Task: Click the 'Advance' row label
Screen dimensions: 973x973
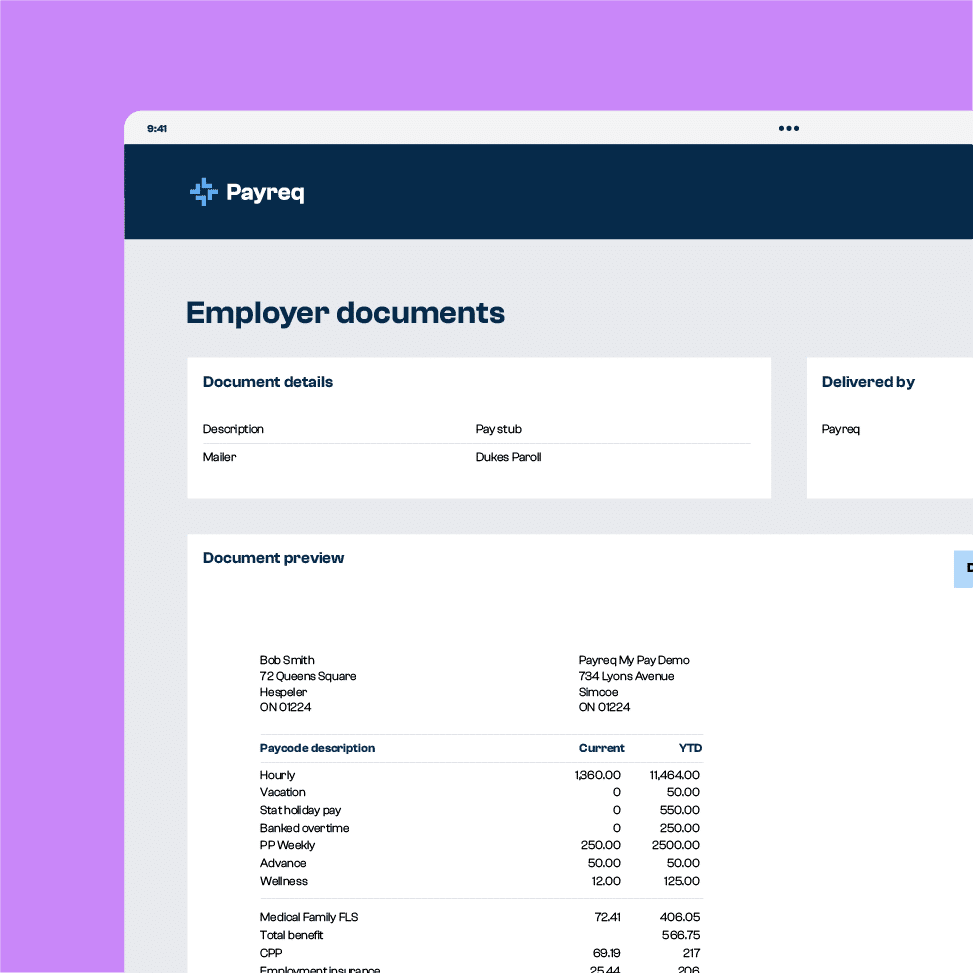Action: tap(283, 863)
